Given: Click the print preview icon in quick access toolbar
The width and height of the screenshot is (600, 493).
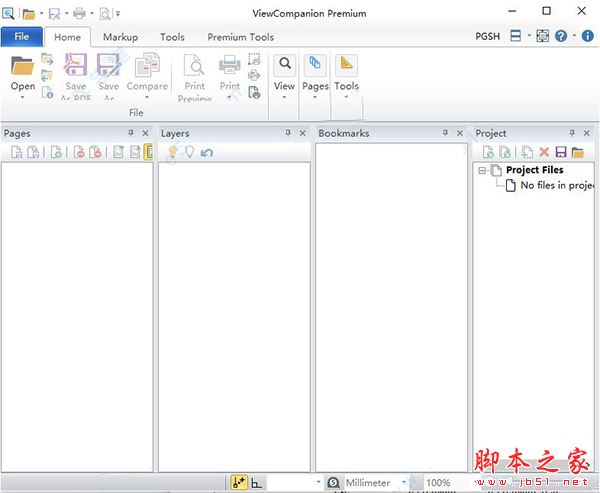Looking at the screenshot, I should point(104,14).
